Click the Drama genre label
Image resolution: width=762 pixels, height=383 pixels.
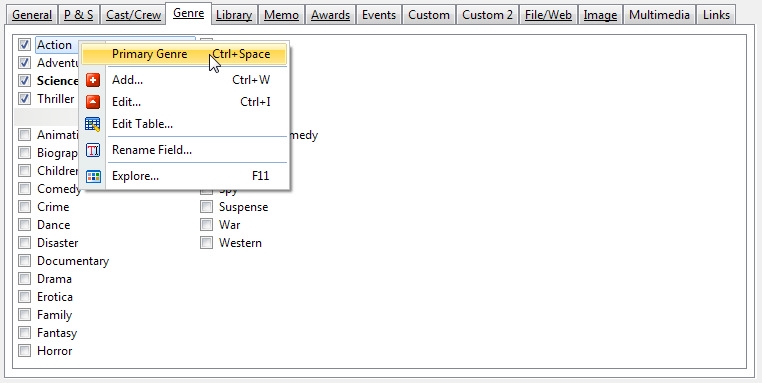coord(54,279)
